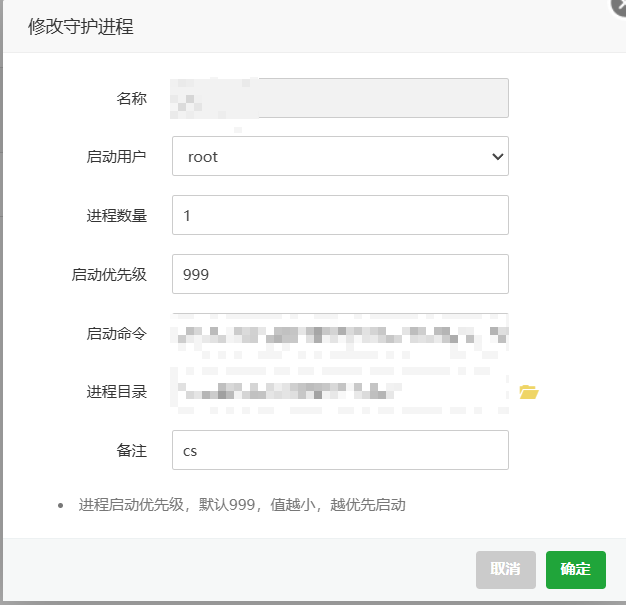Click the 进程目录 label
The image size is (626, 605).
click(x=117, y=392)
